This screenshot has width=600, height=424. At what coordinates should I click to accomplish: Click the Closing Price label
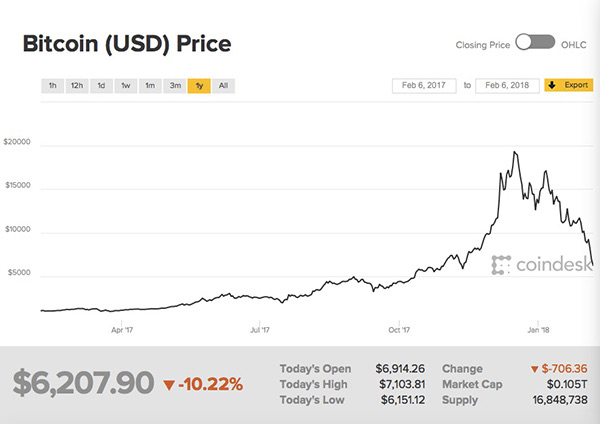coord(483,43)
